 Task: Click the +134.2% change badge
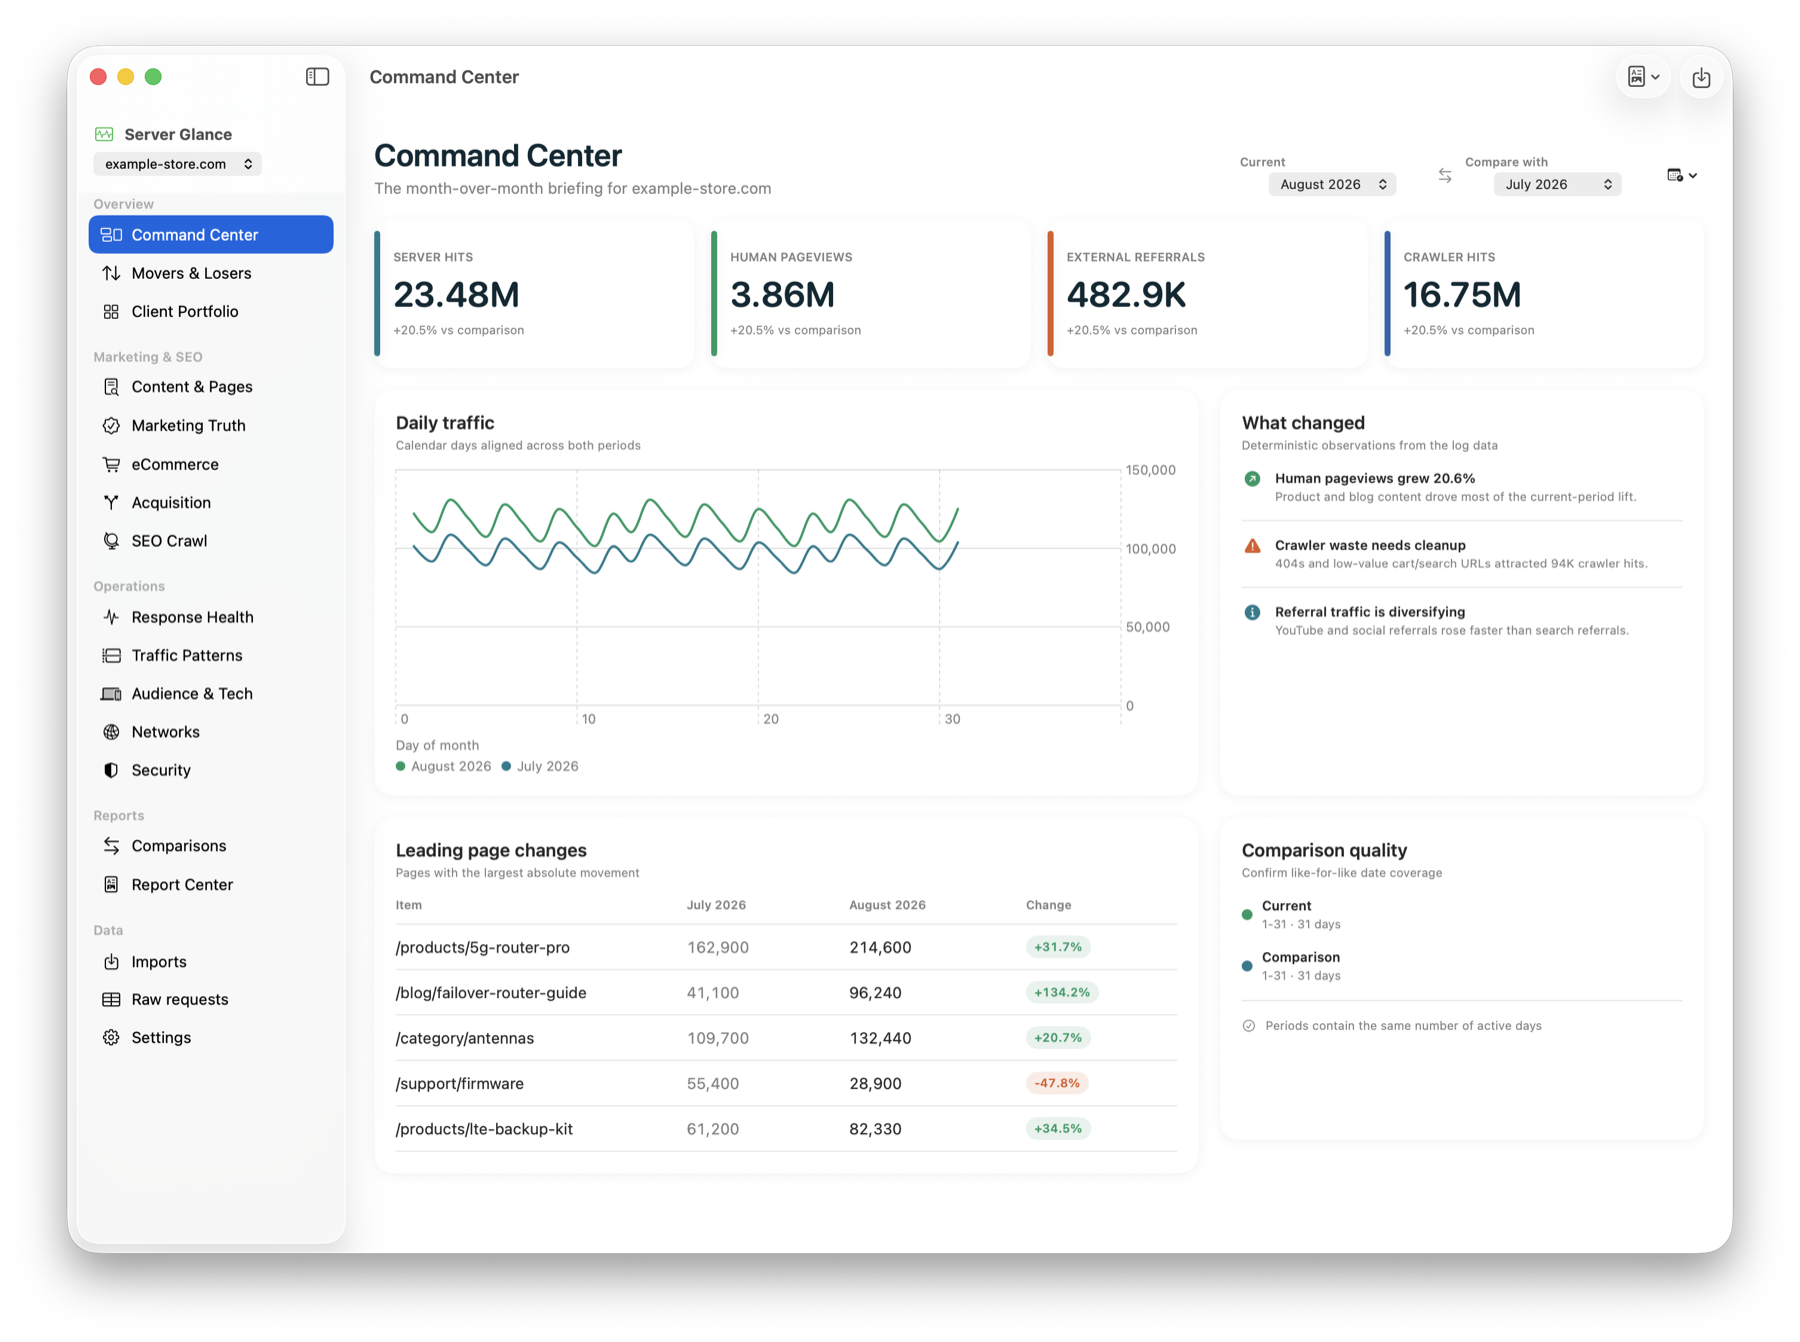1062,993
